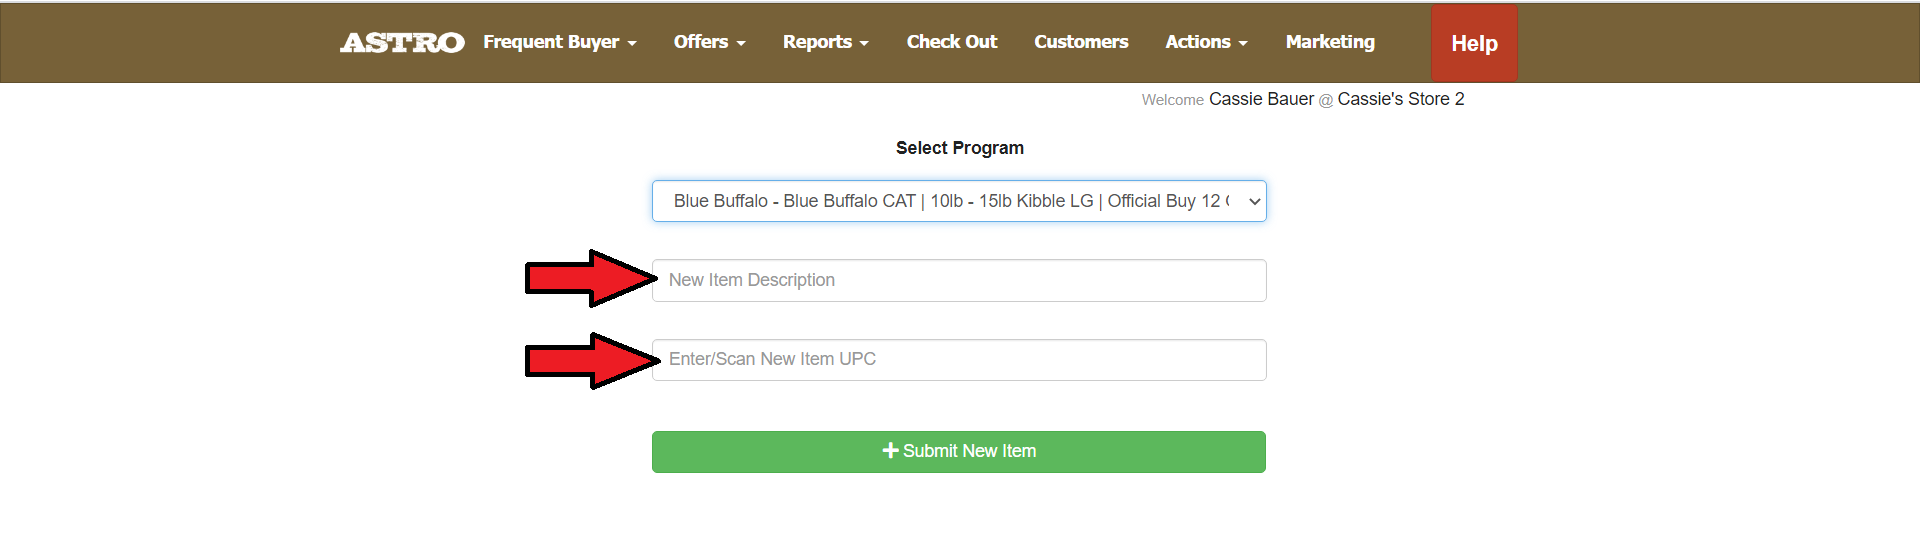Click red arrow pointing at New Item Description
Image resolution: width=1920 pixels, height=555 pixels.
pos(590,278)
